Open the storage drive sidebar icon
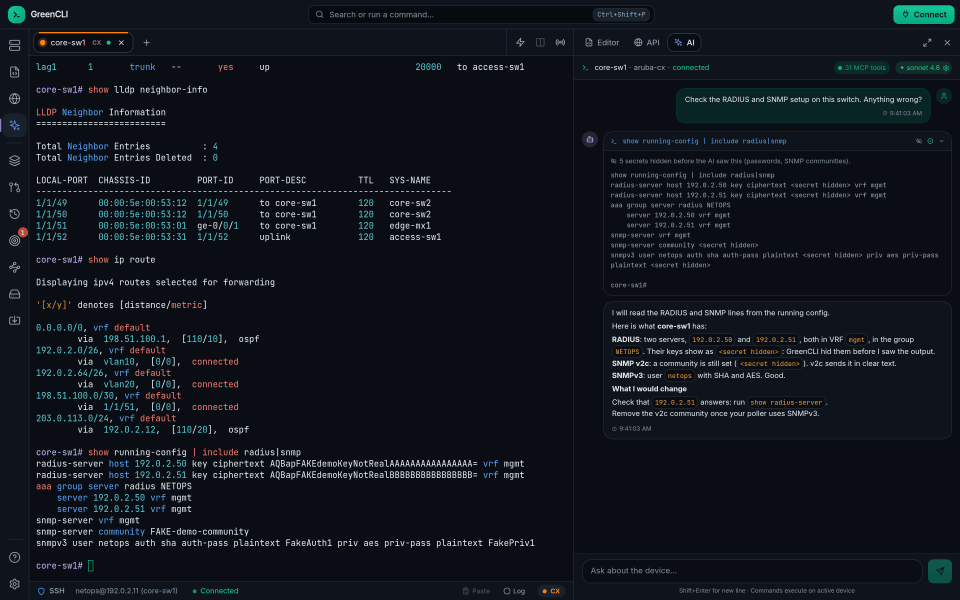This screenshot has height=600, width=960. pos(15,294)
